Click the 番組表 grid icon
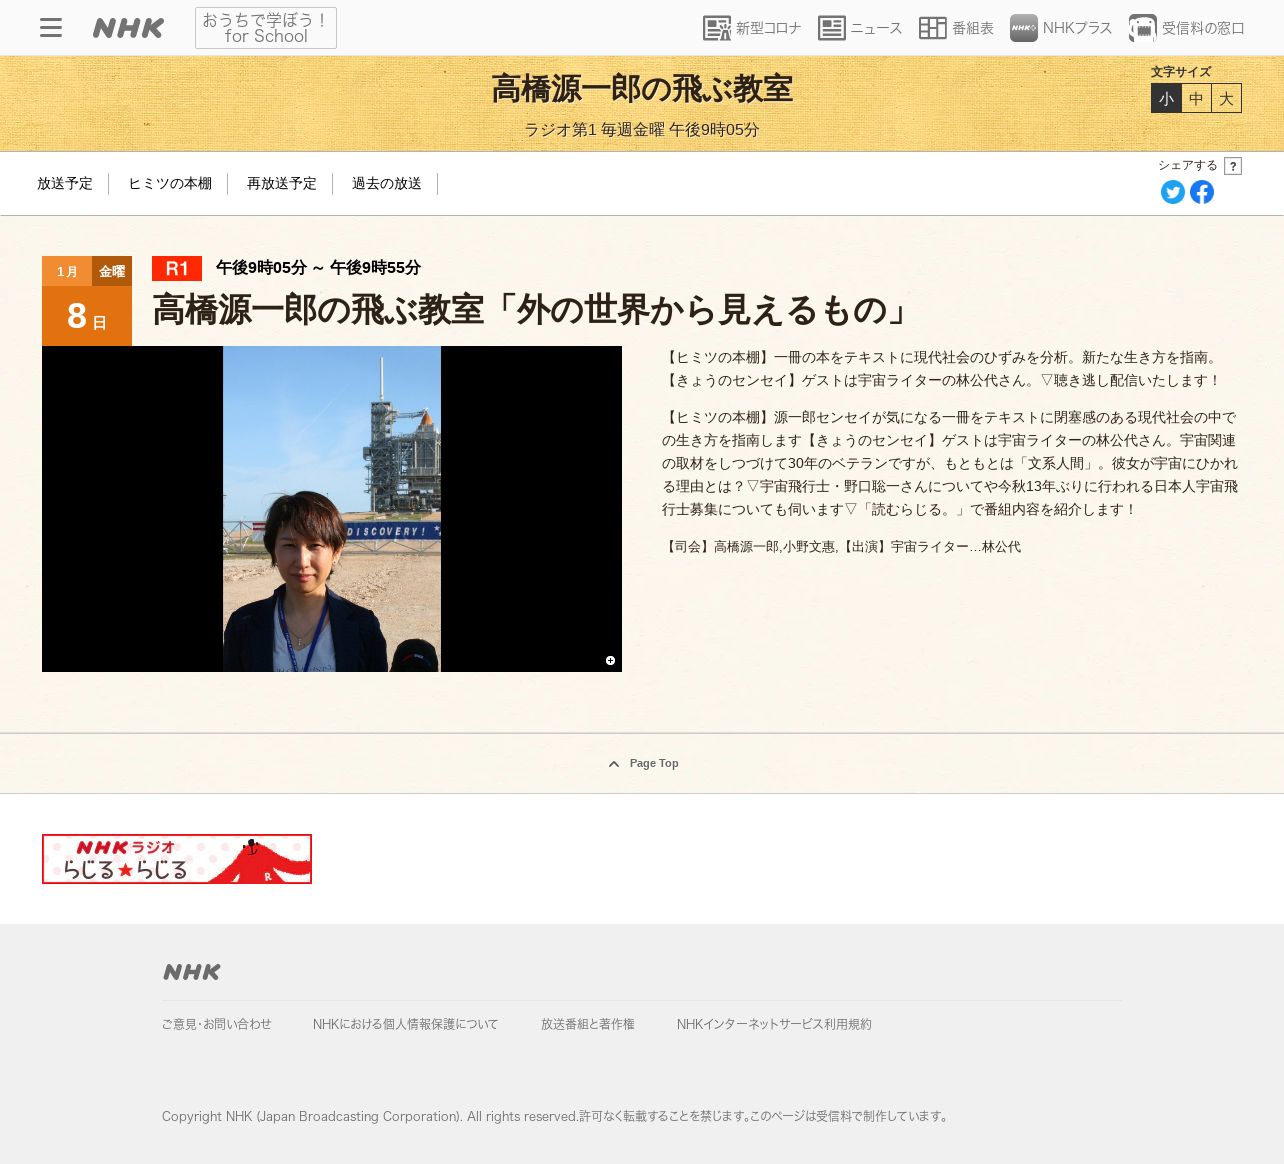This screenshot has height=1164, width=1284. pos(933,28)
